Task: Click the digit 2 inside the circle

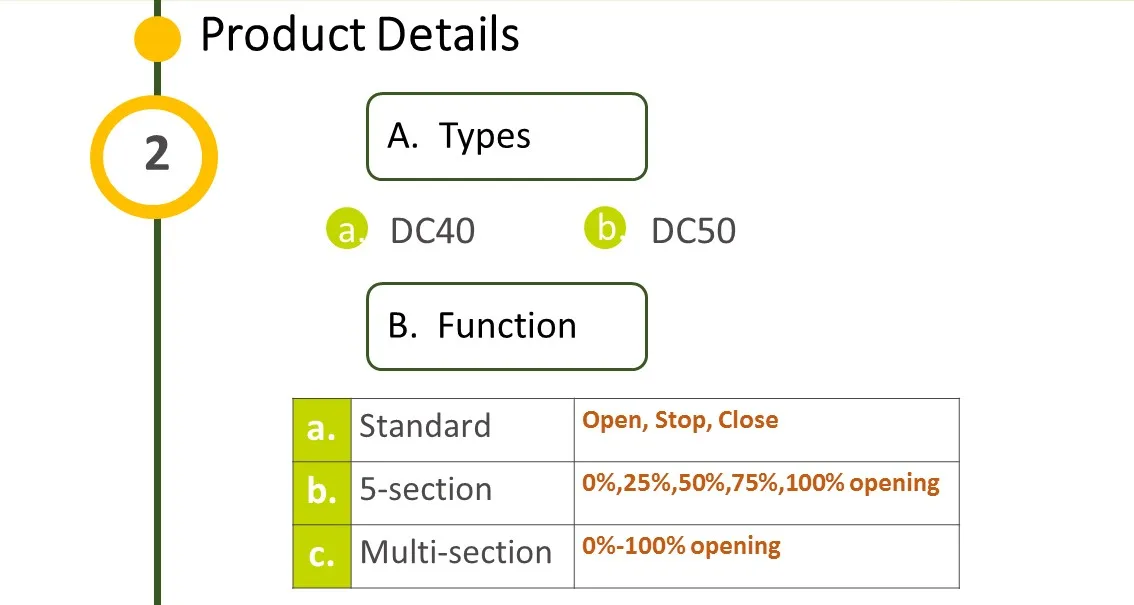Action: tap(156, 155)
